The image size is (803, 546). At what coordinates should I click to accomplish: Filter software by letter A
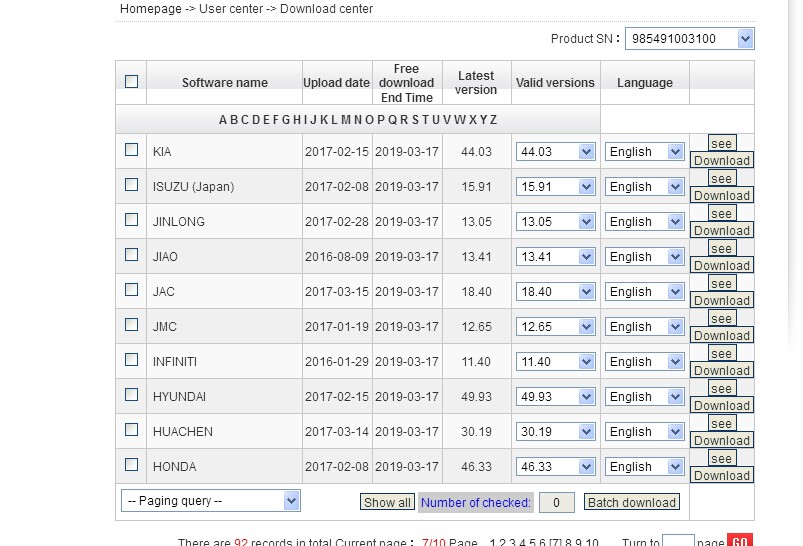223,120
